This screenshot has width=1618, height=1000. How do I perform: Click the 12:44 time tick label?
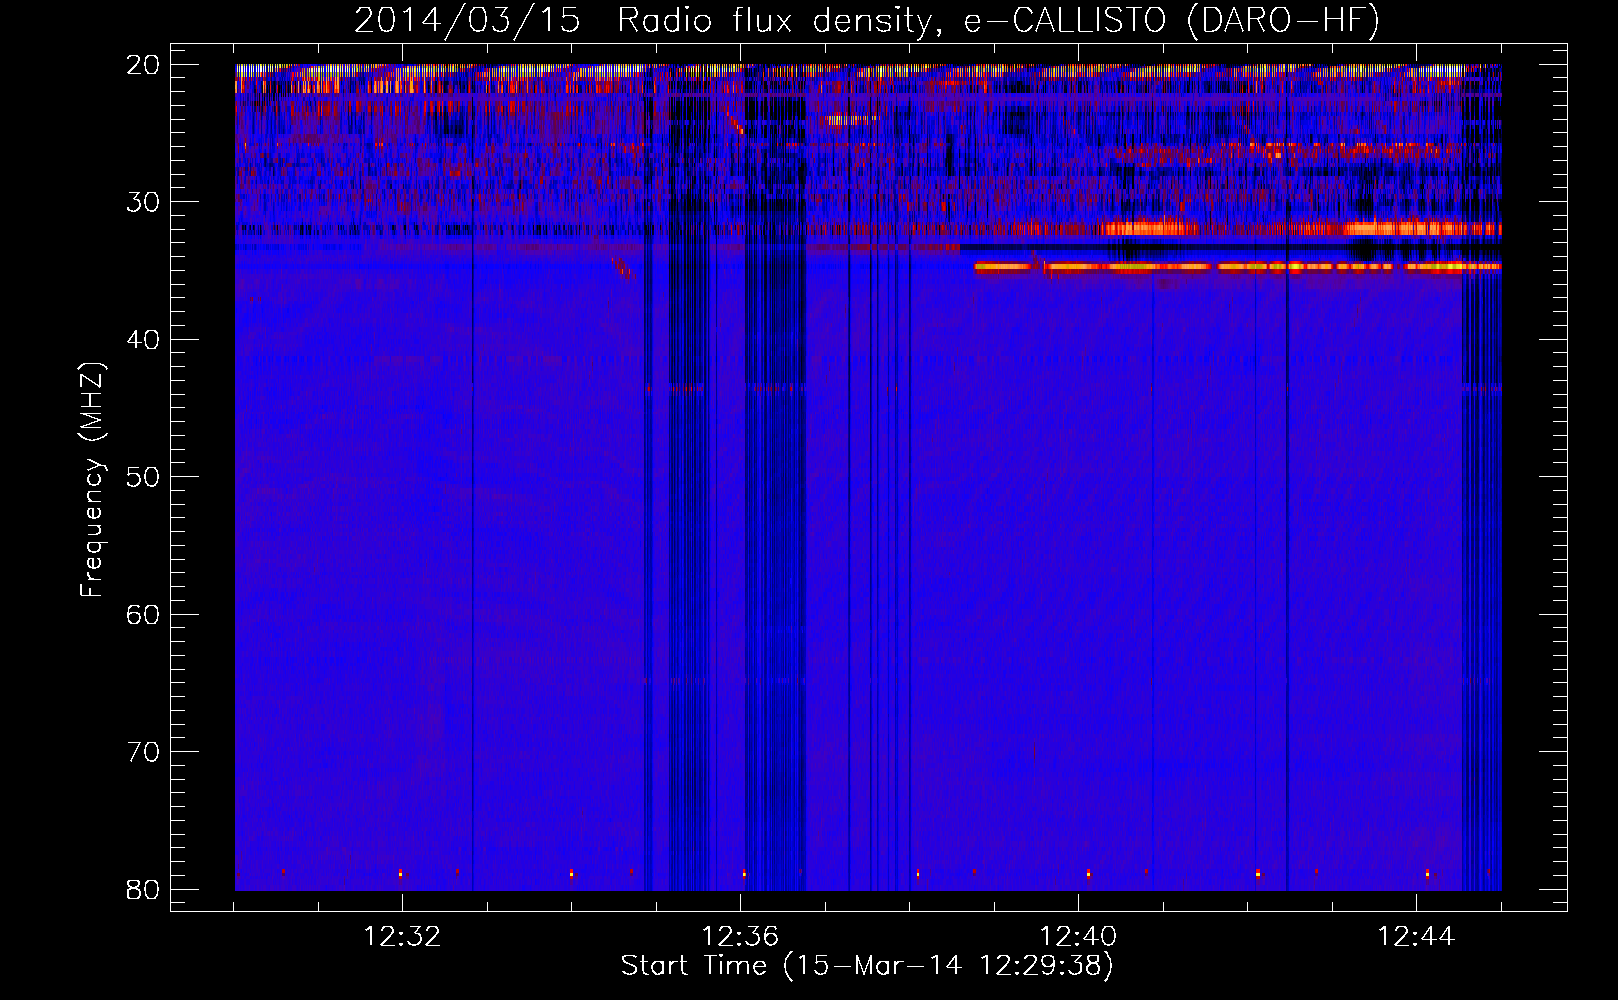point(1416,937)
